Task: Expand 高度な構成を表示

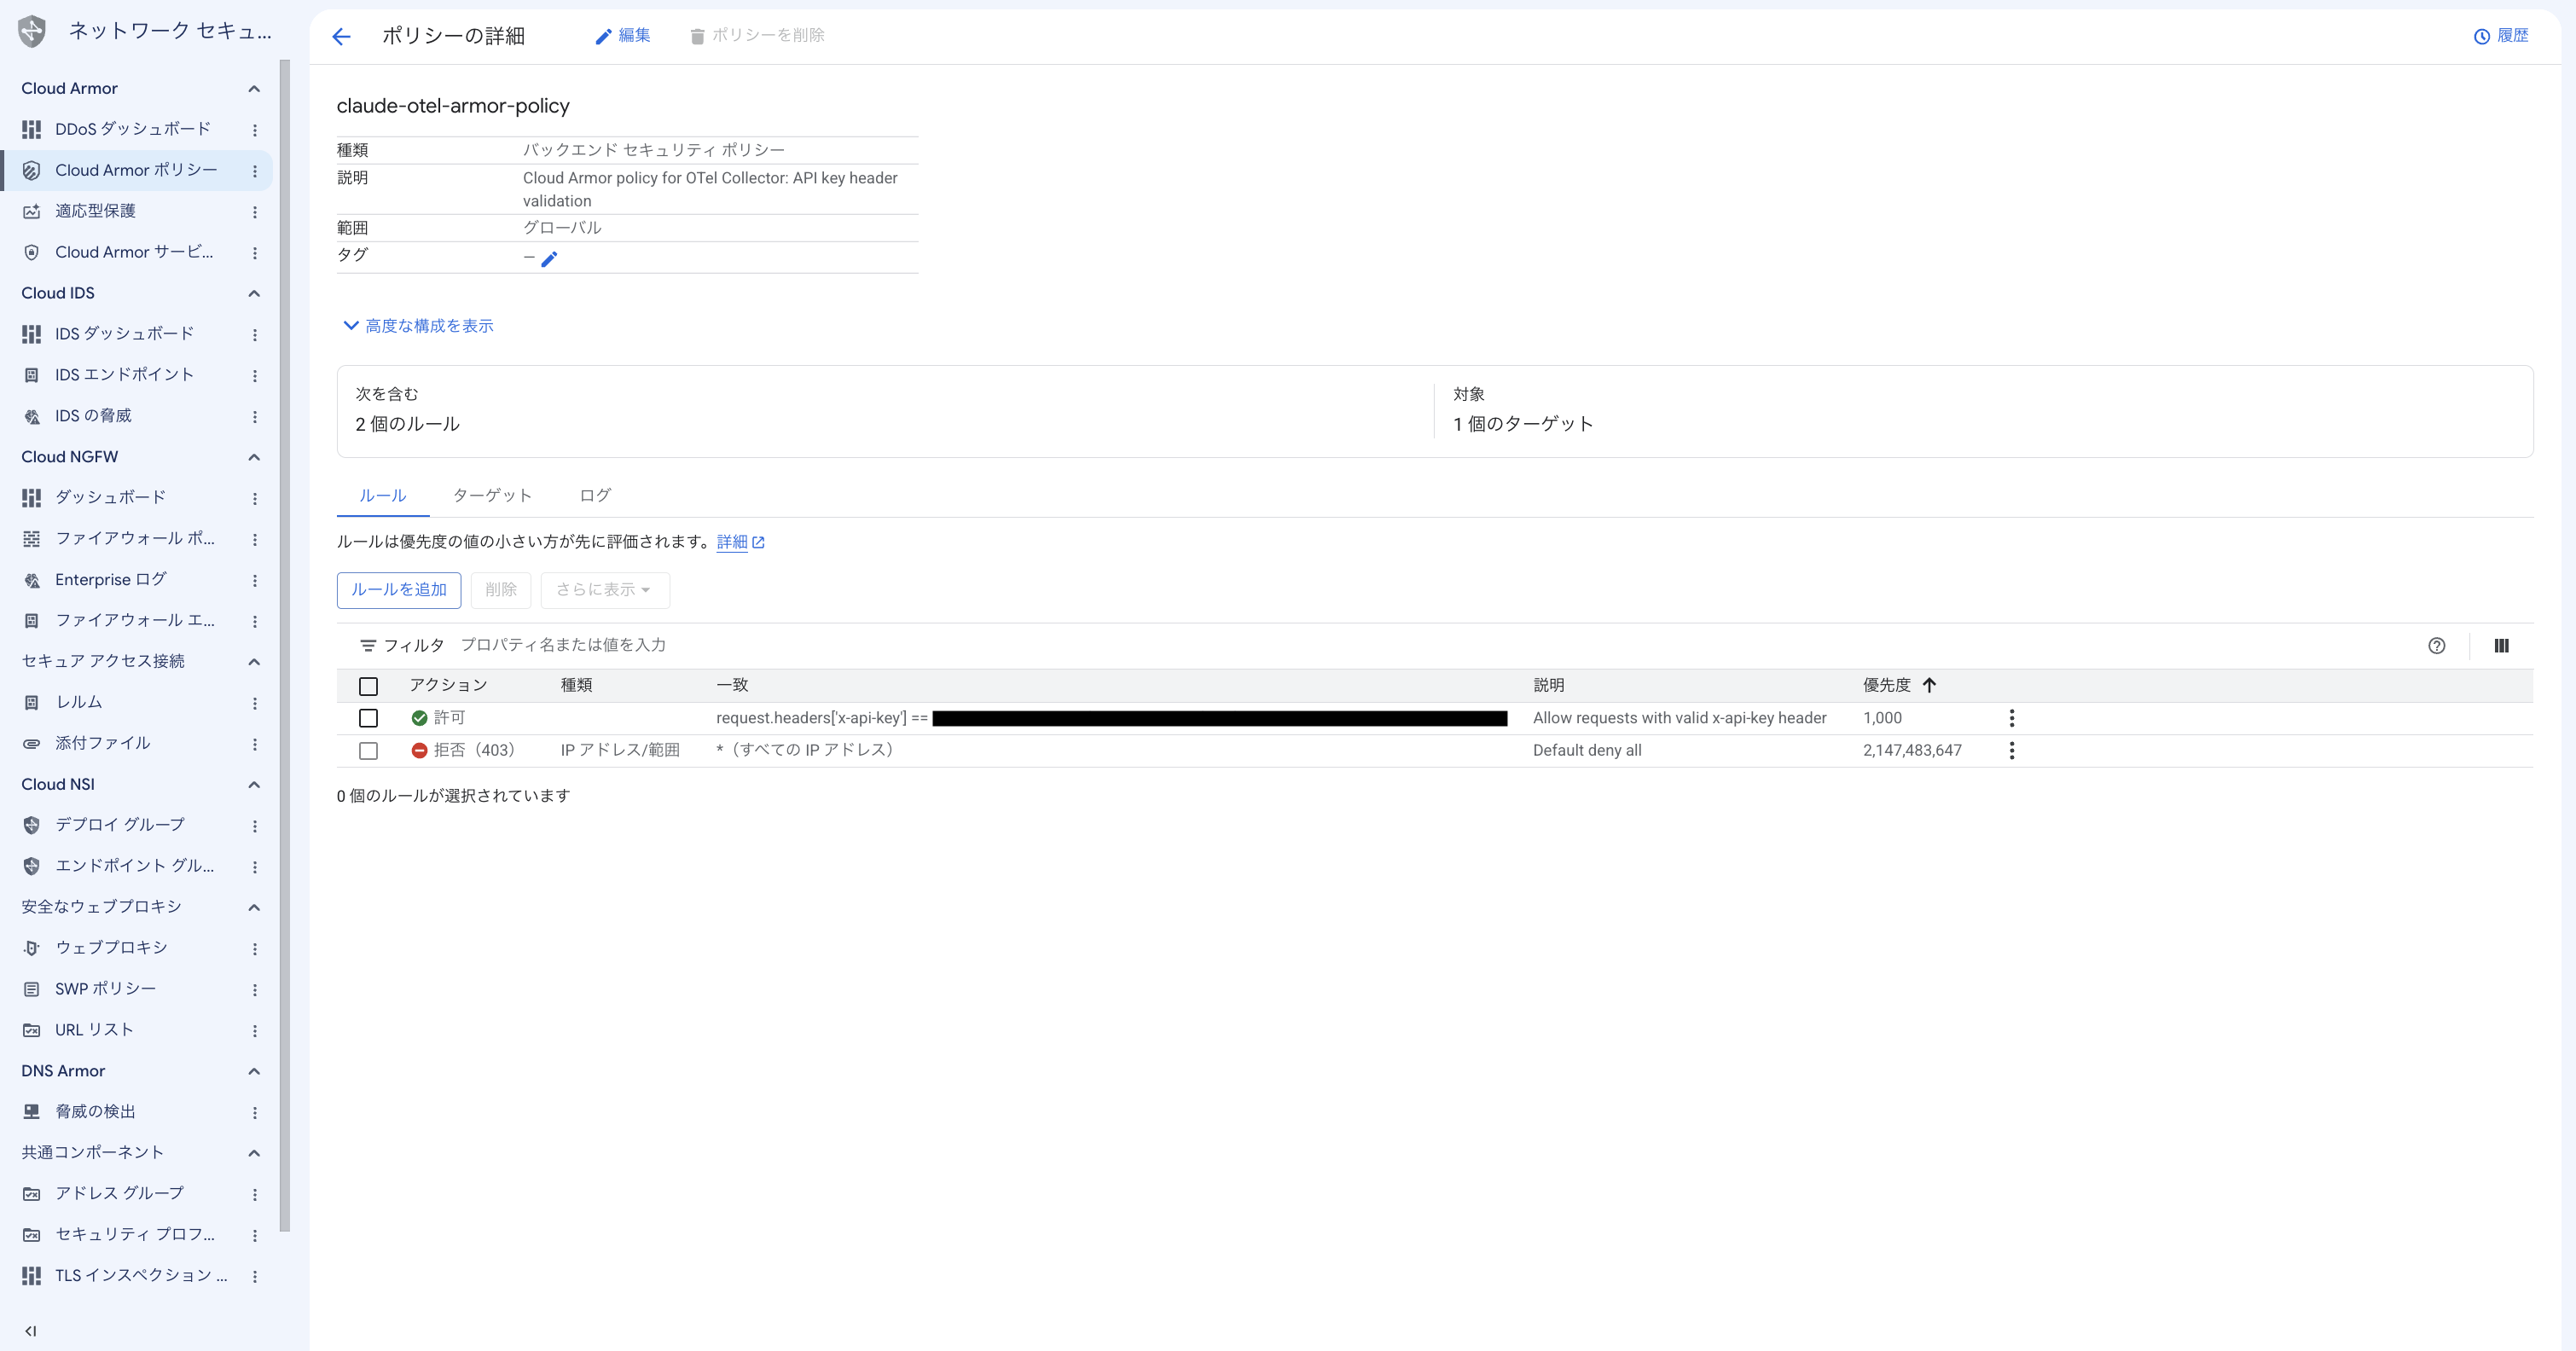Action: coord(417,326)
